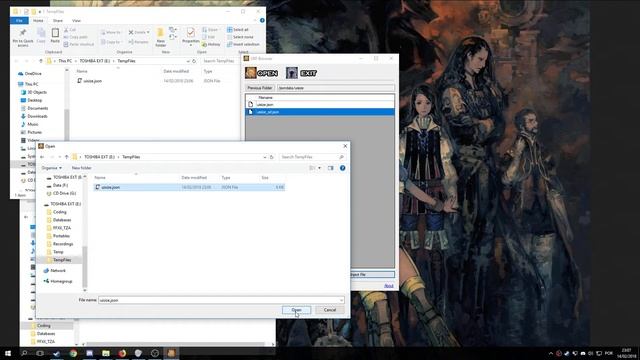Click the blue help icon in the Explorer ribbon
Viewport: 640px width, 360px height.
262,20
